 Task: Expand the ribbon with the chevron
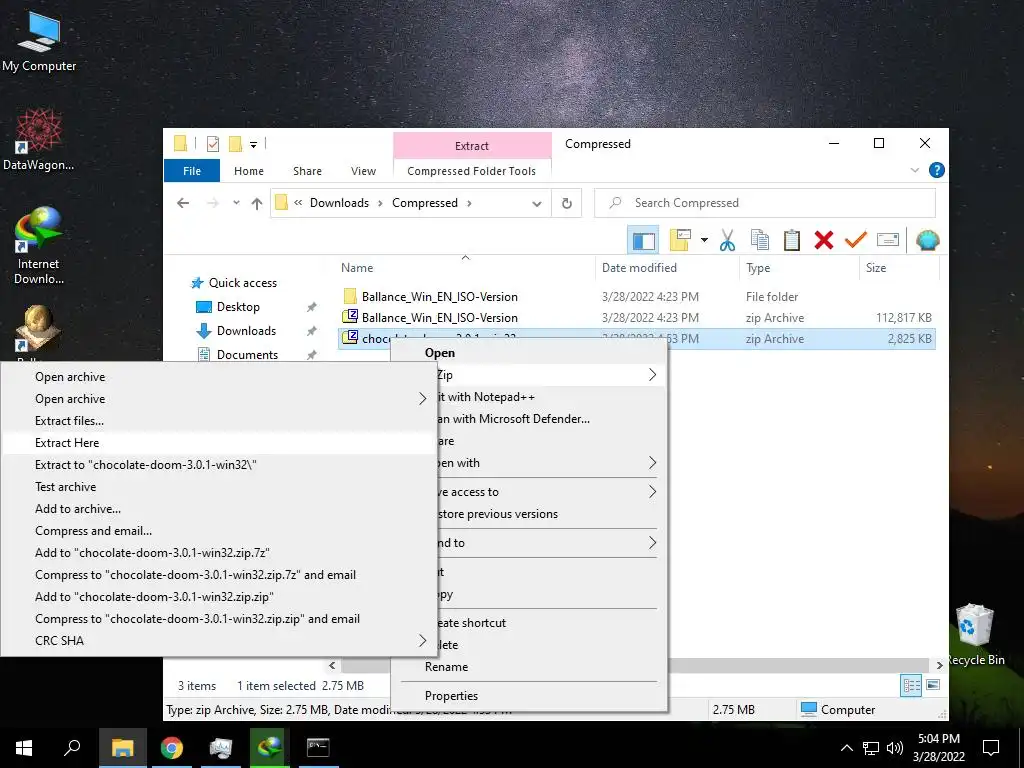tap(915, 170)
